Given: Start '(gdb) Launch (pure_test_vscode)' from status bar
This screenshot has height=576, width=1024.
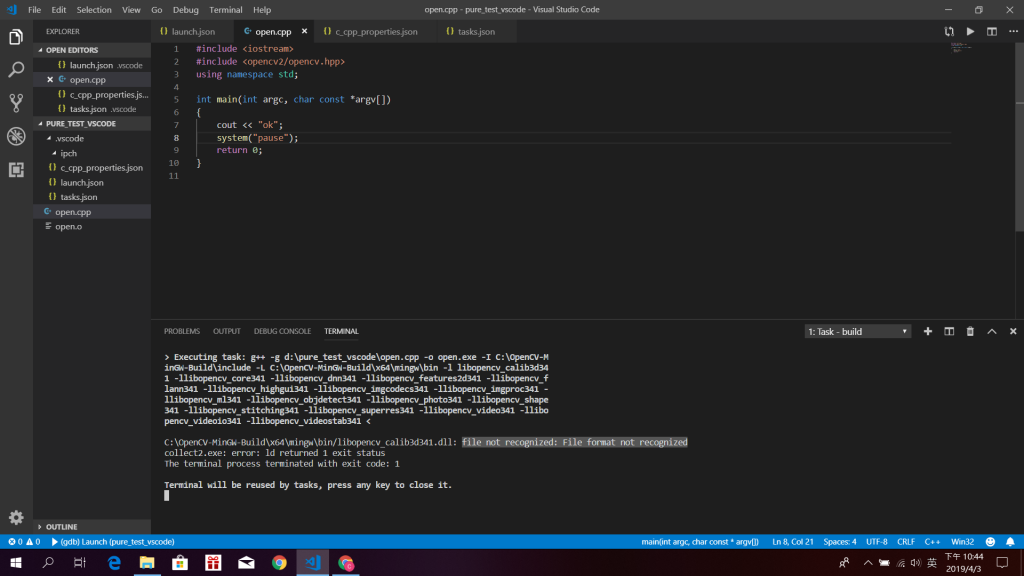Looking at the screenshot, I should [113, 541].
